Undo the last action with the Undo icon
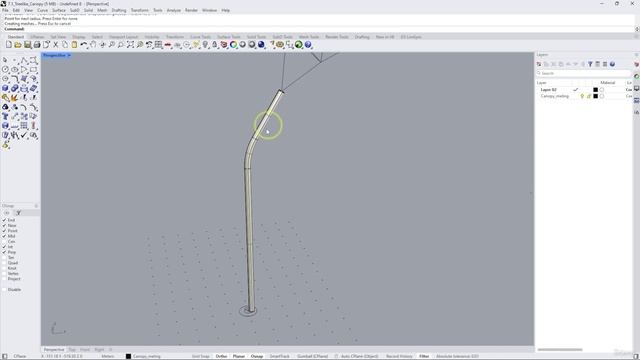Image resolution: width=640 pixels, height=360 pixels. tap(84, 44)
